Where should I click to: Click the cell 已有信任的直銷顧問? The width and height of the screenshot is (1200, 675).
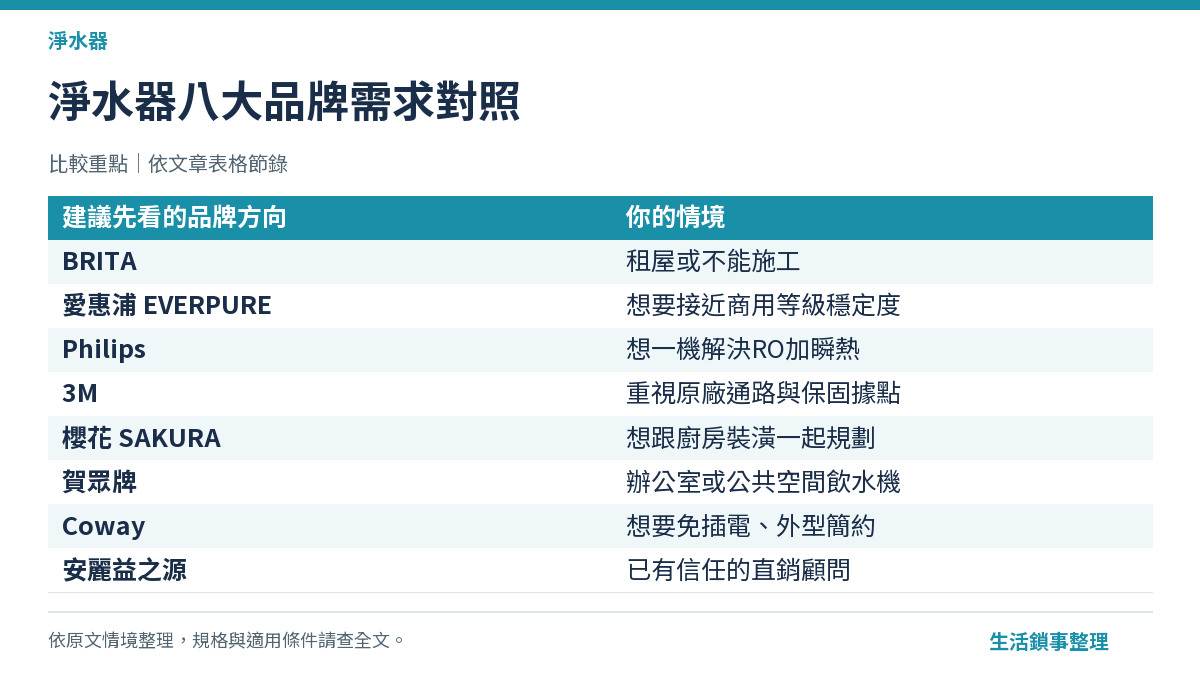(738, 570)
